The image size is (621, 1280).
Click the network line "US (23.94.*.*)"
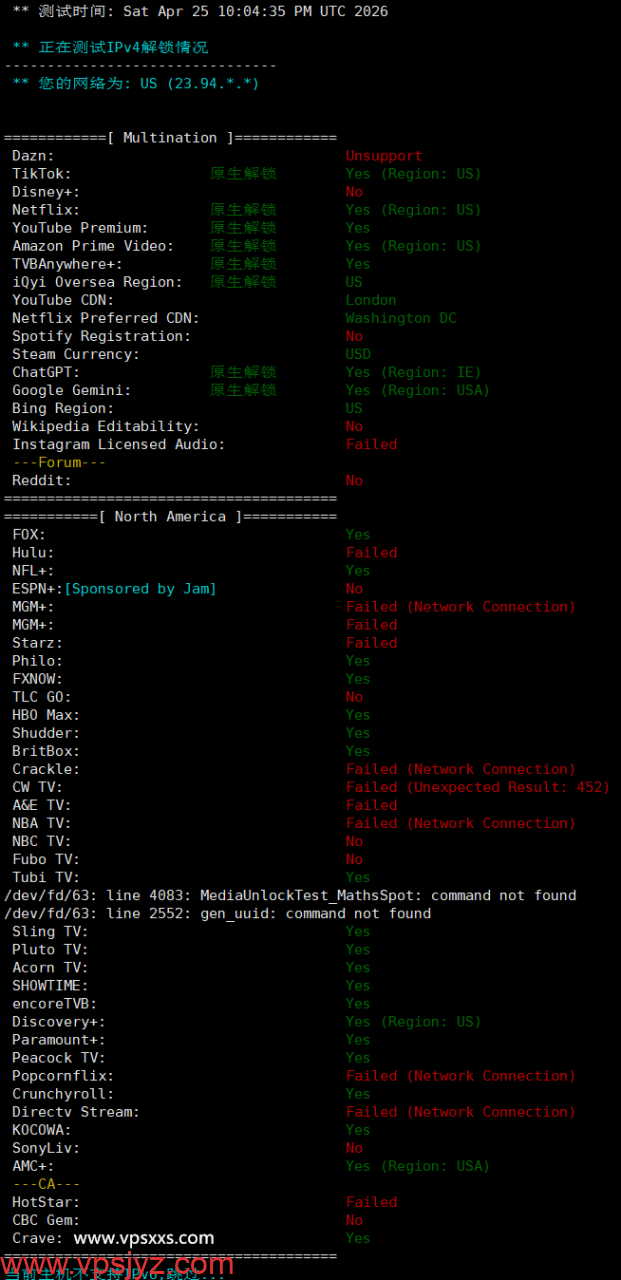[200, 84]
